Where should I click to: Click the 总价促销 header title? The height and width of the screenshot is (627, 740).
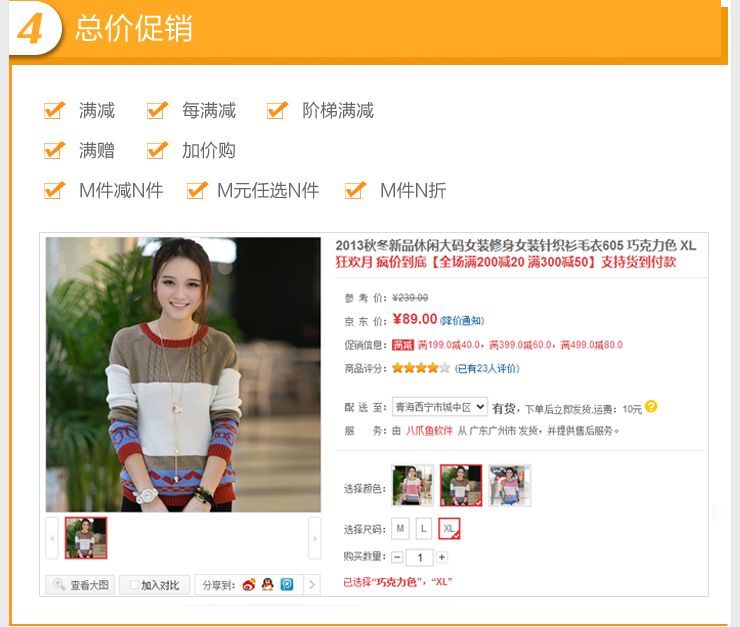[x=134, y=28]
